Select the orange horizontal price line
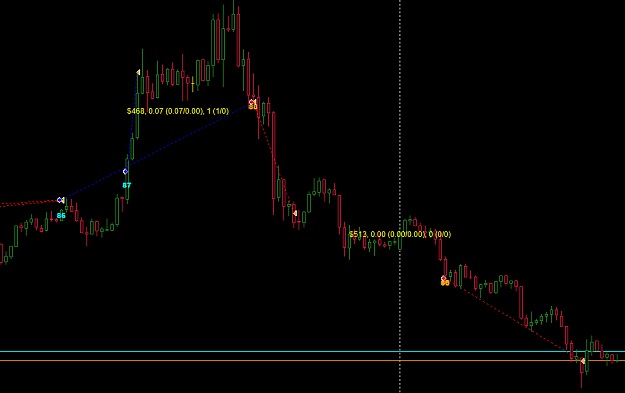The image size is (625, 393). click(x=312, y=360)
